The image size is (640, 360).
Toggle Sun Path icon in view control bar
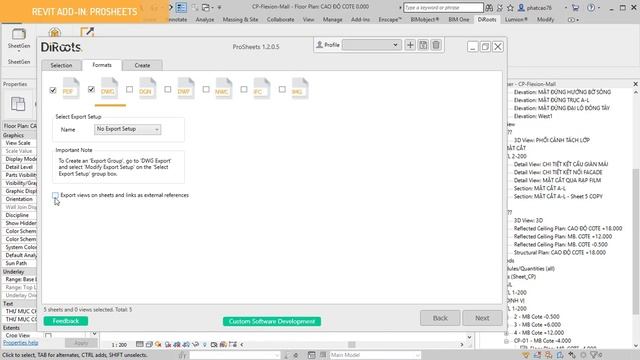pos(158,344)
